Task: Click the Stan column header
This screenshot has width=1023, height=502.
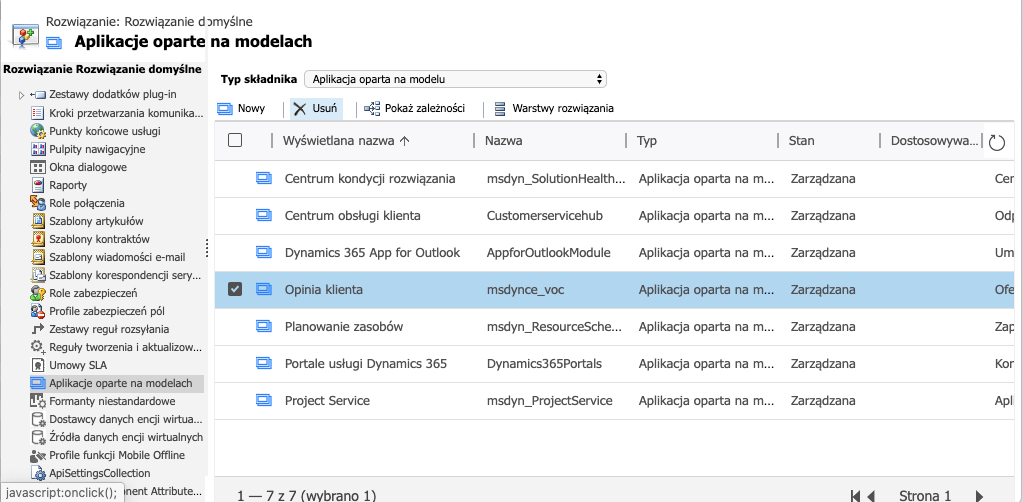Action: coord(801,141)
